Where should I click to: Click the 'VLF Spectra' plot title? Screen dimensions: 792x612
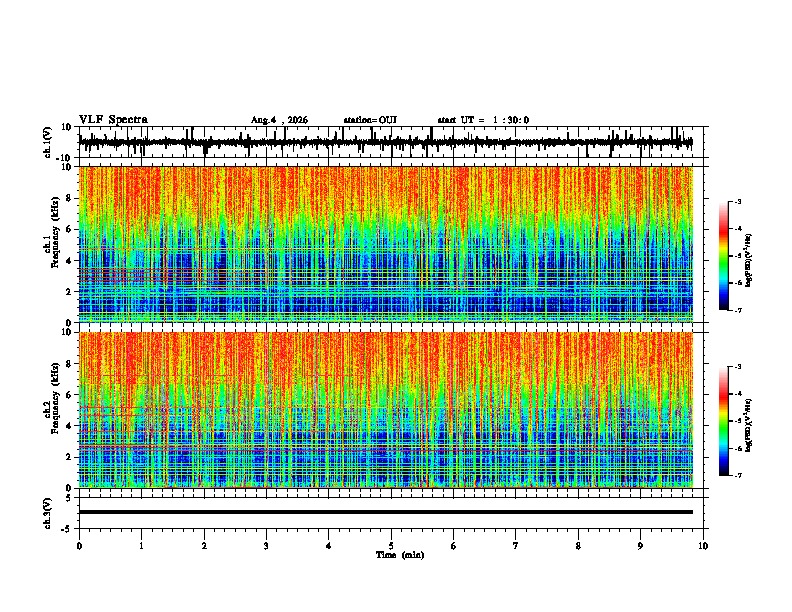(x=113, y=120)
